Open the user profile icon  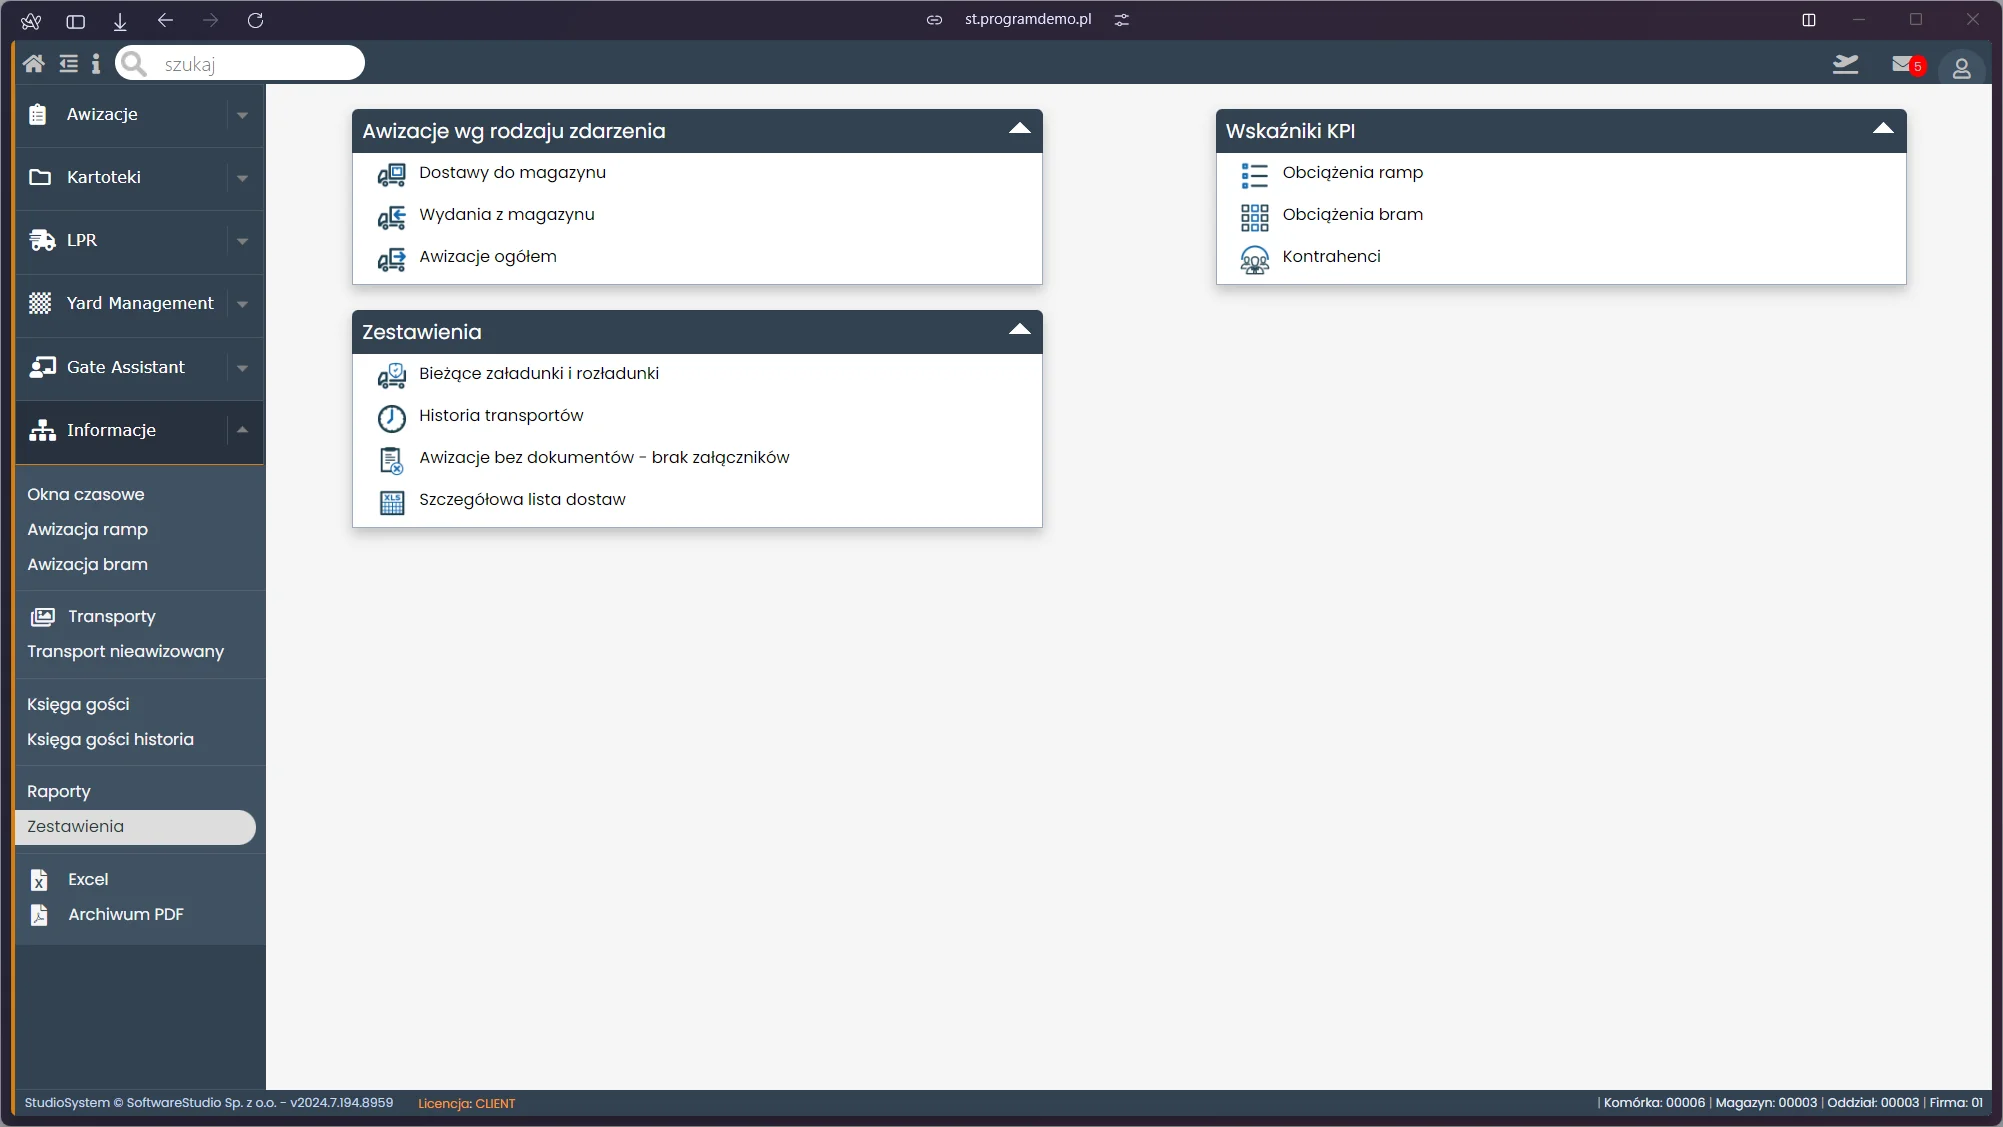[x=1961, y=68]
